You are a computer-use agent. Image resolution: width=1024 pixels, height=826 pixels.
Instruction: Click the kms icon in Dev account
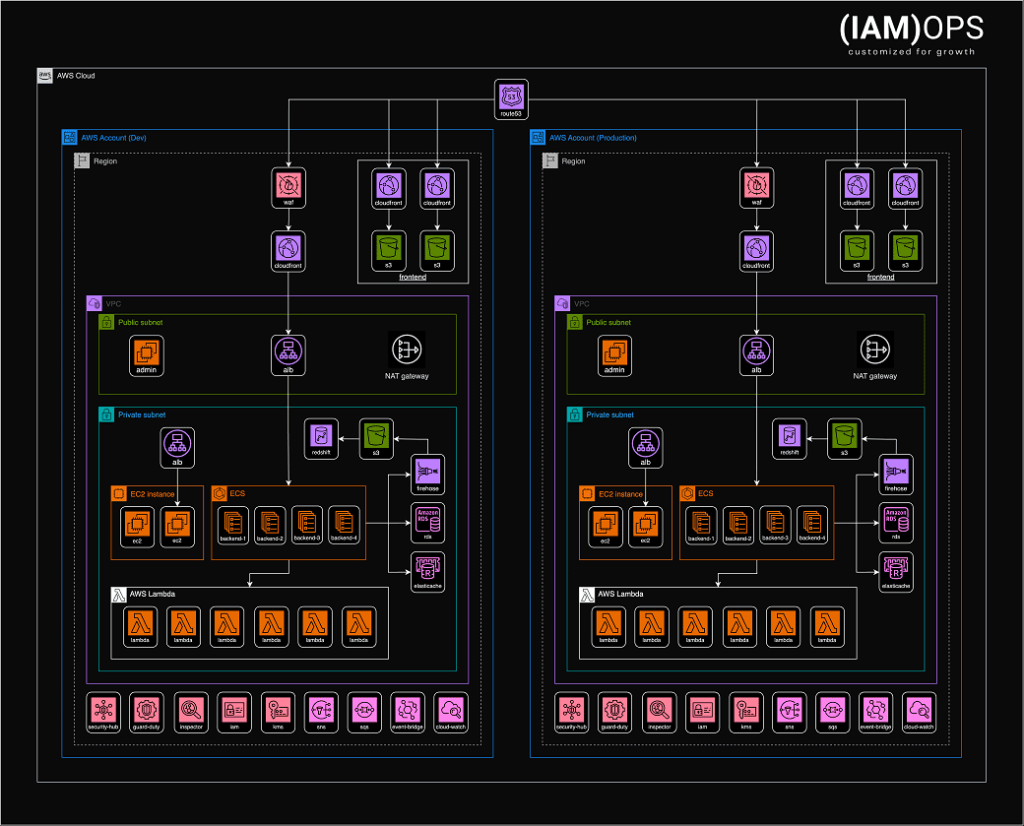tap(277, 709)
